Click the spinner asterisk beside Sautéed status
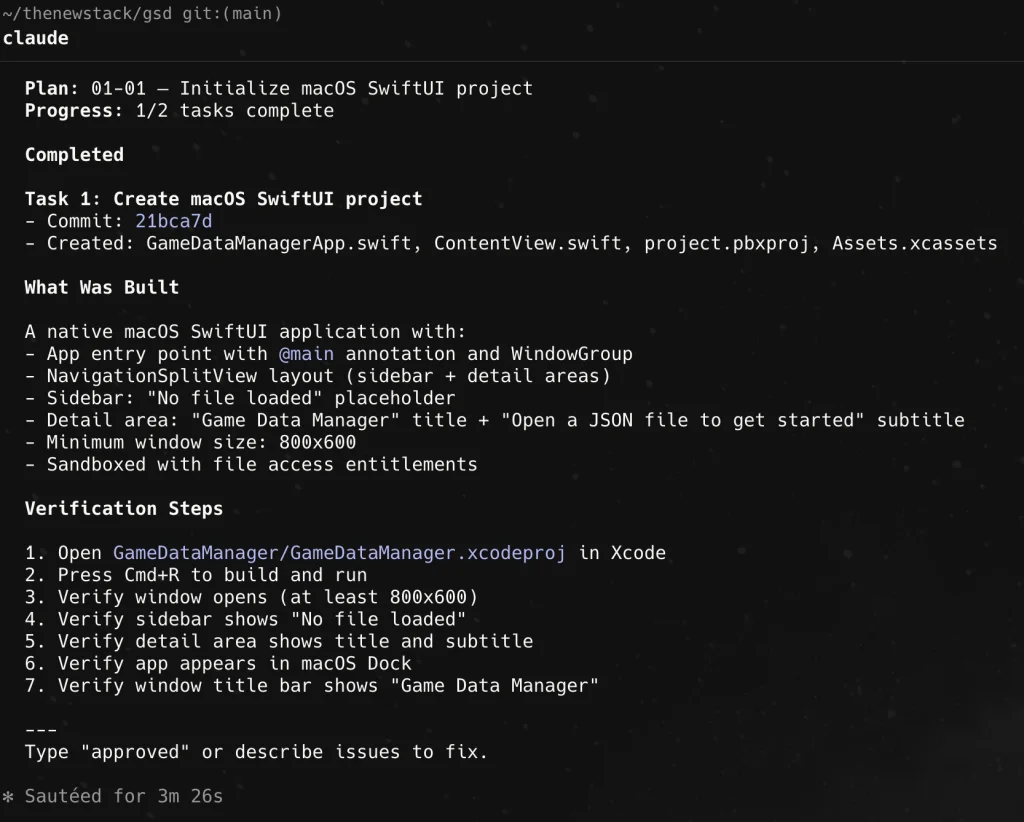The image size is (1024, 822). coord(8,797)
